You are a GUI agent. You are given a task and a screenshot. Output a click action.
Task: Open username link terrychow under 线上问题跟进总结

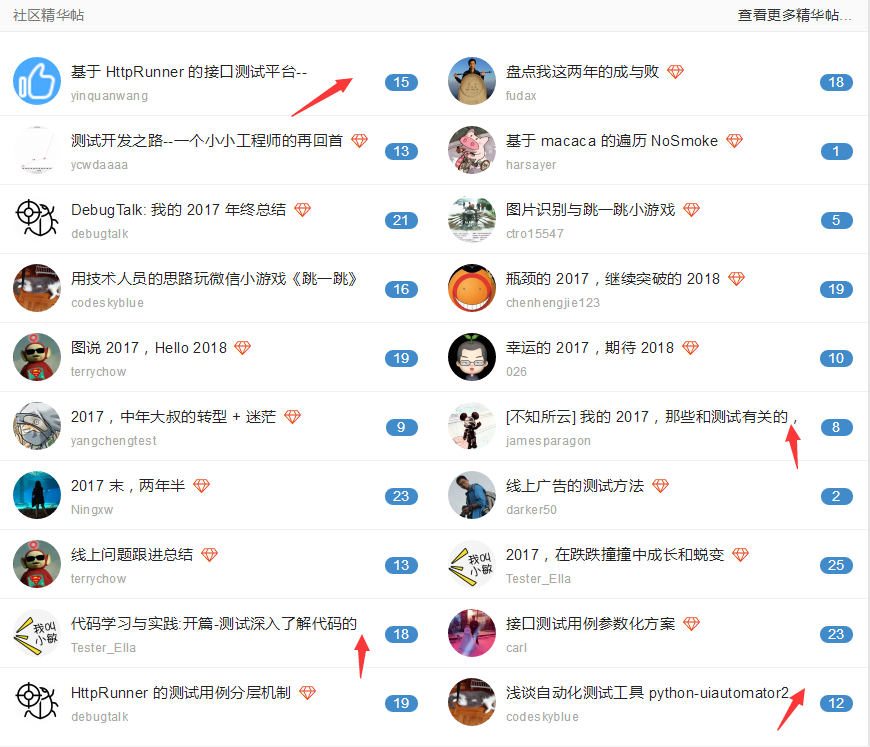98,579
